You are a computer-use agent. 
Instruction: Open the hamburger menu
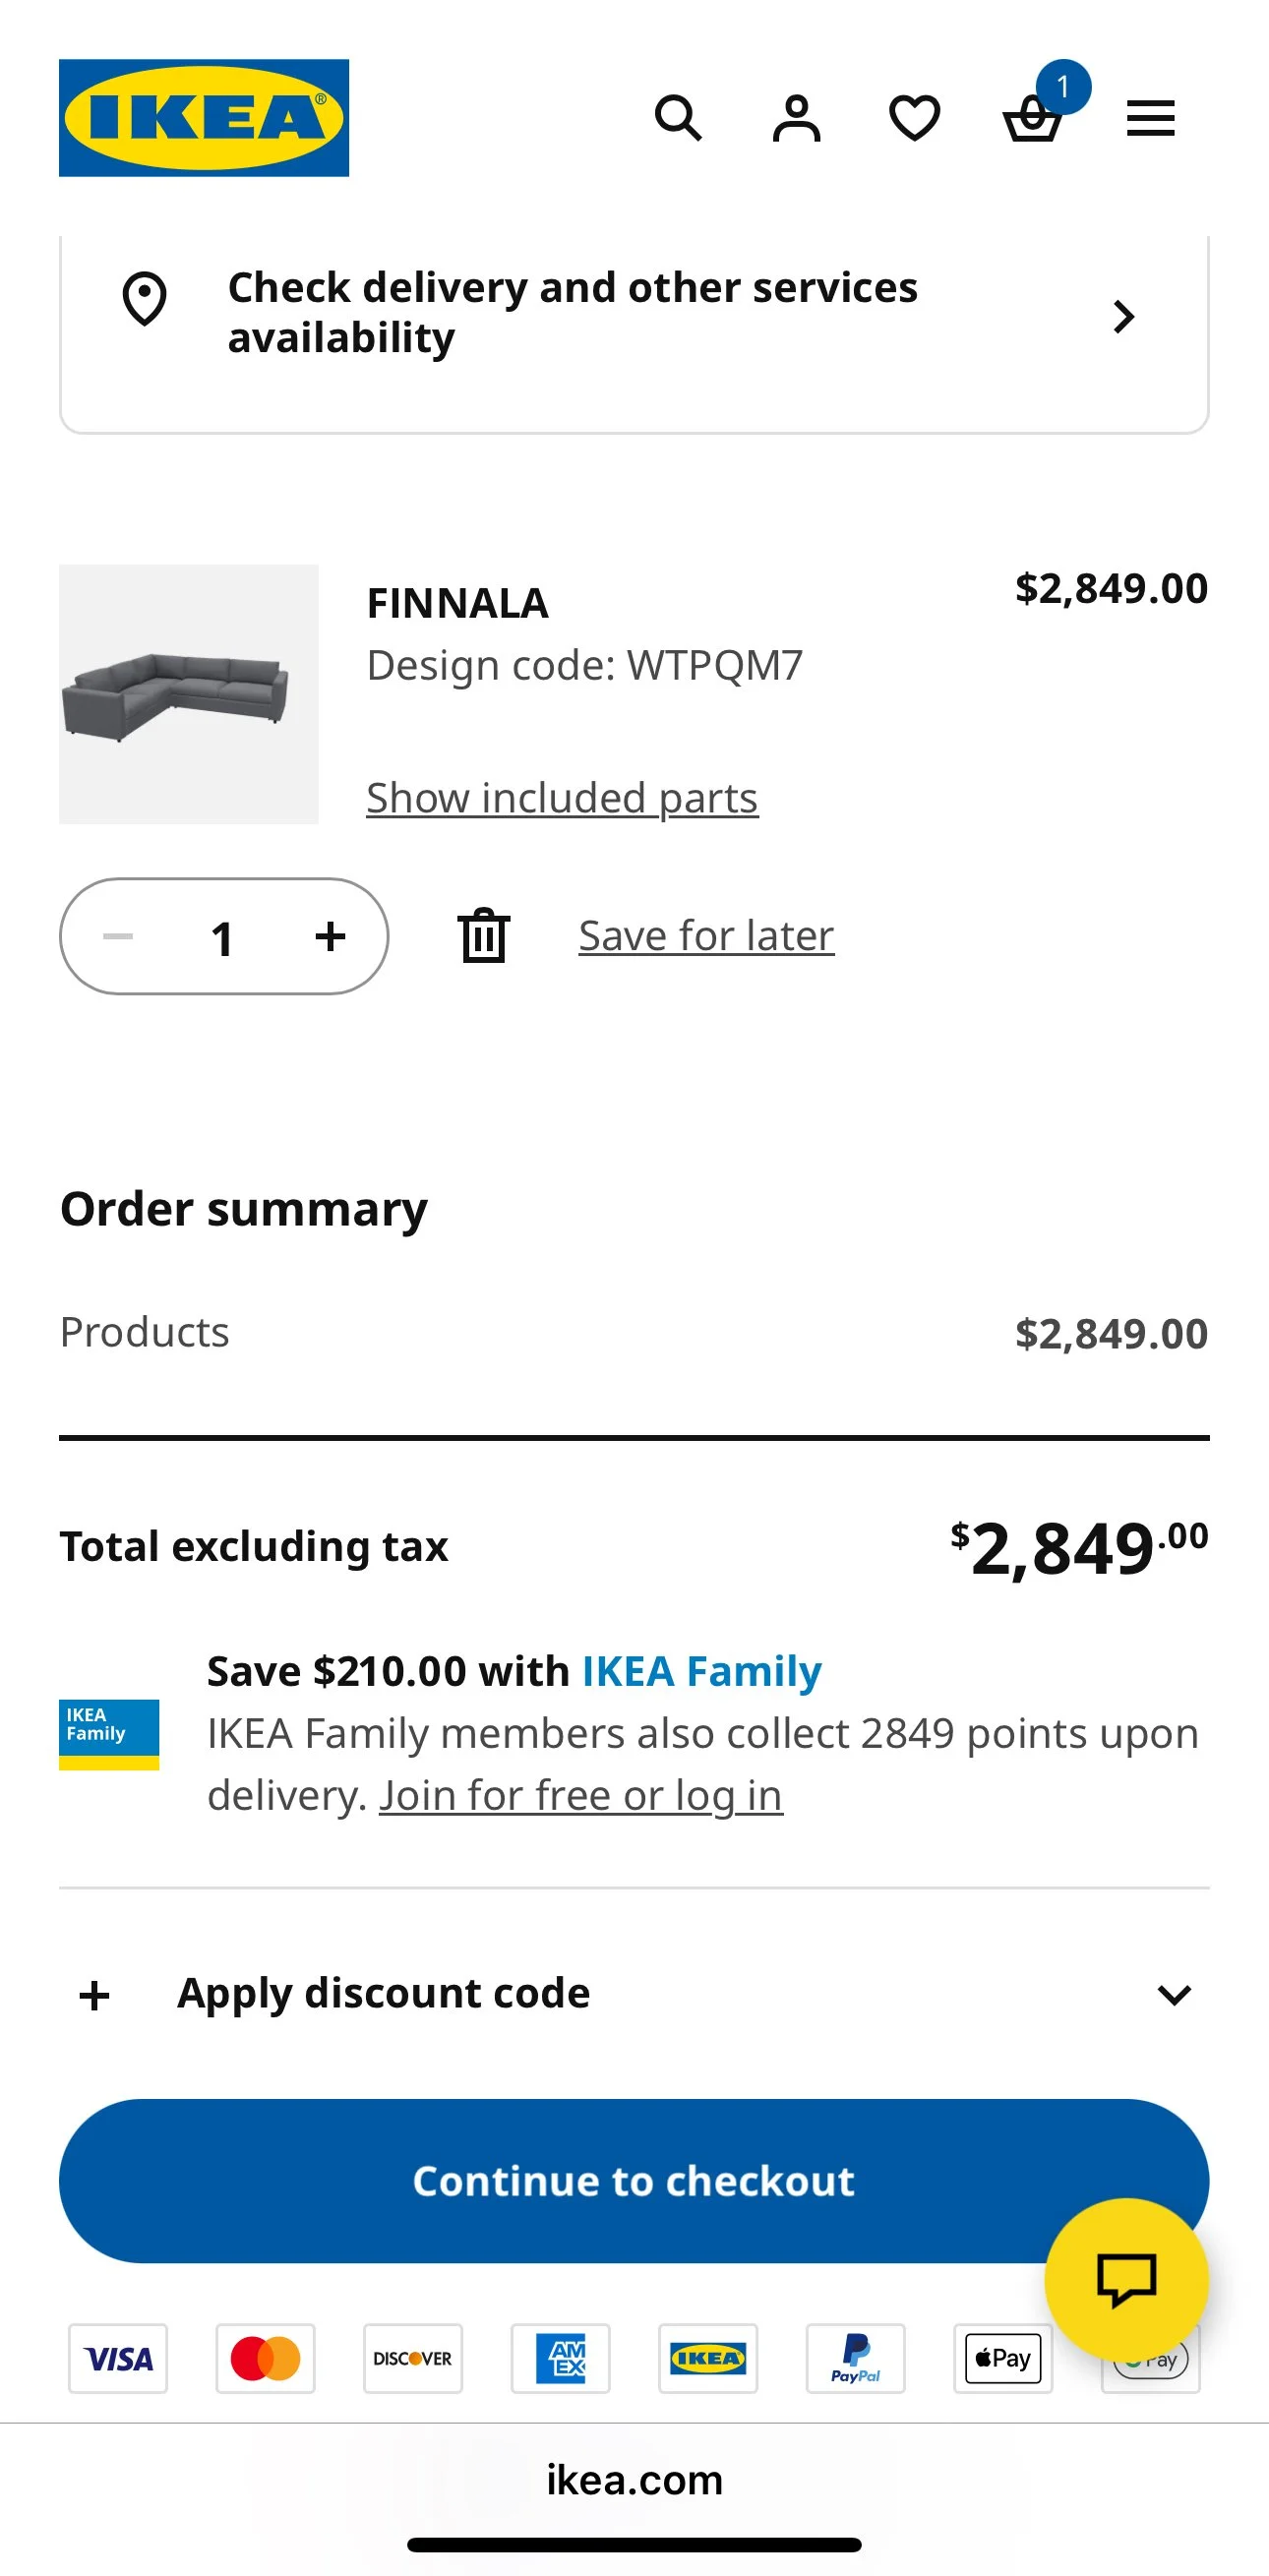coord(1150,118)
